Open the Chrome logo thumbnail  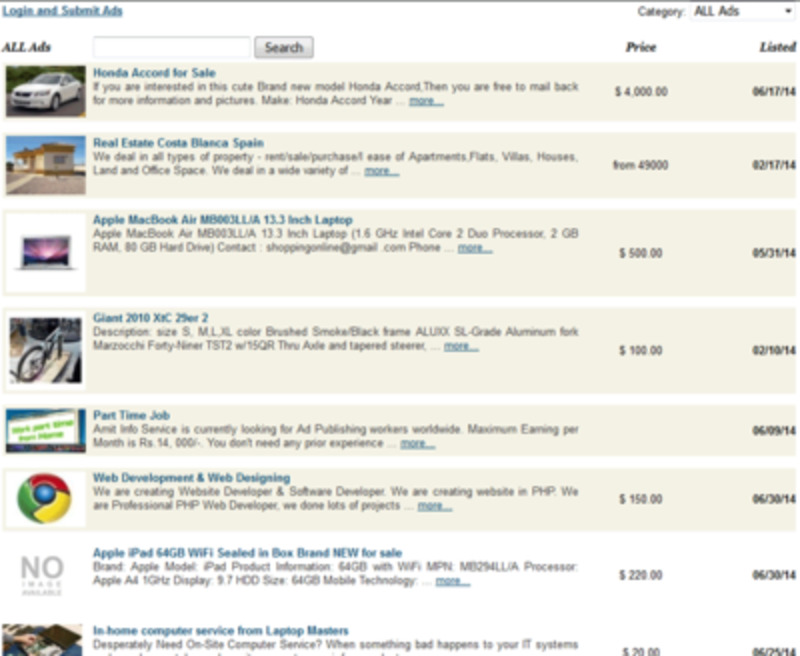click(x=44, y=498)
